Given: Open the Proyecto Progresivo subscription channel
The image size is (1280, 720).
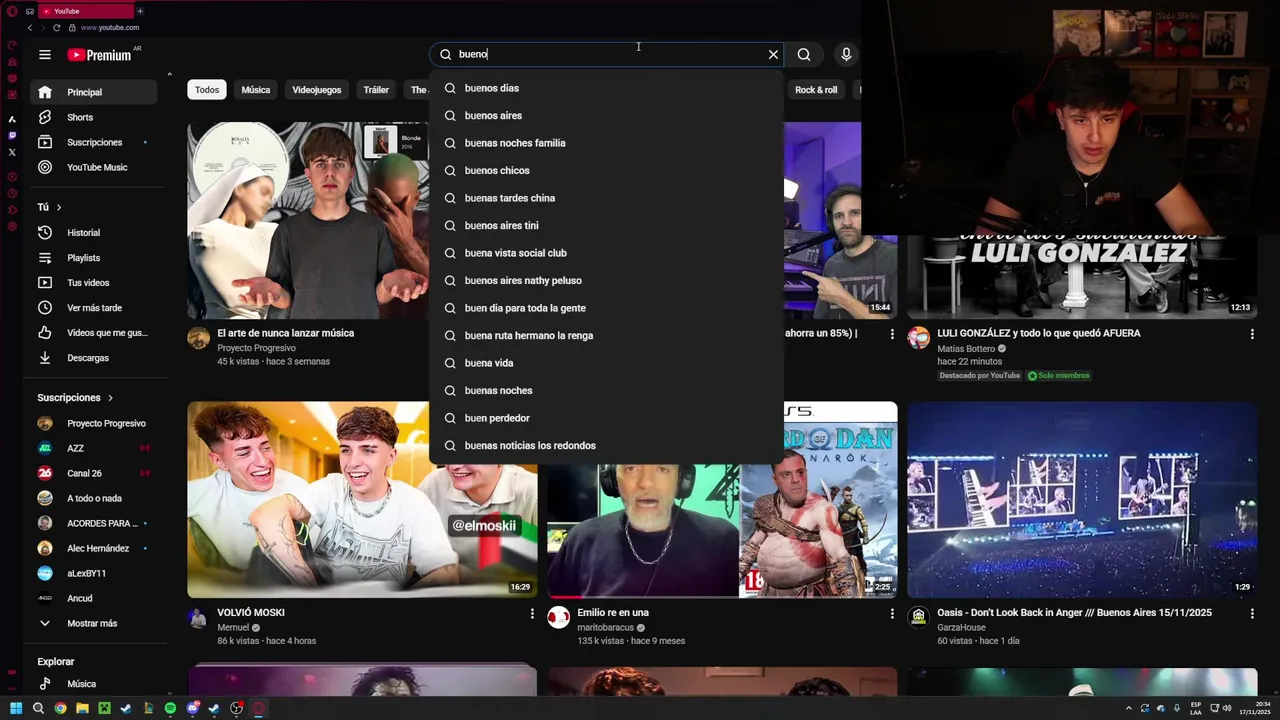Looking at the screenshot, I should (94, 423).
